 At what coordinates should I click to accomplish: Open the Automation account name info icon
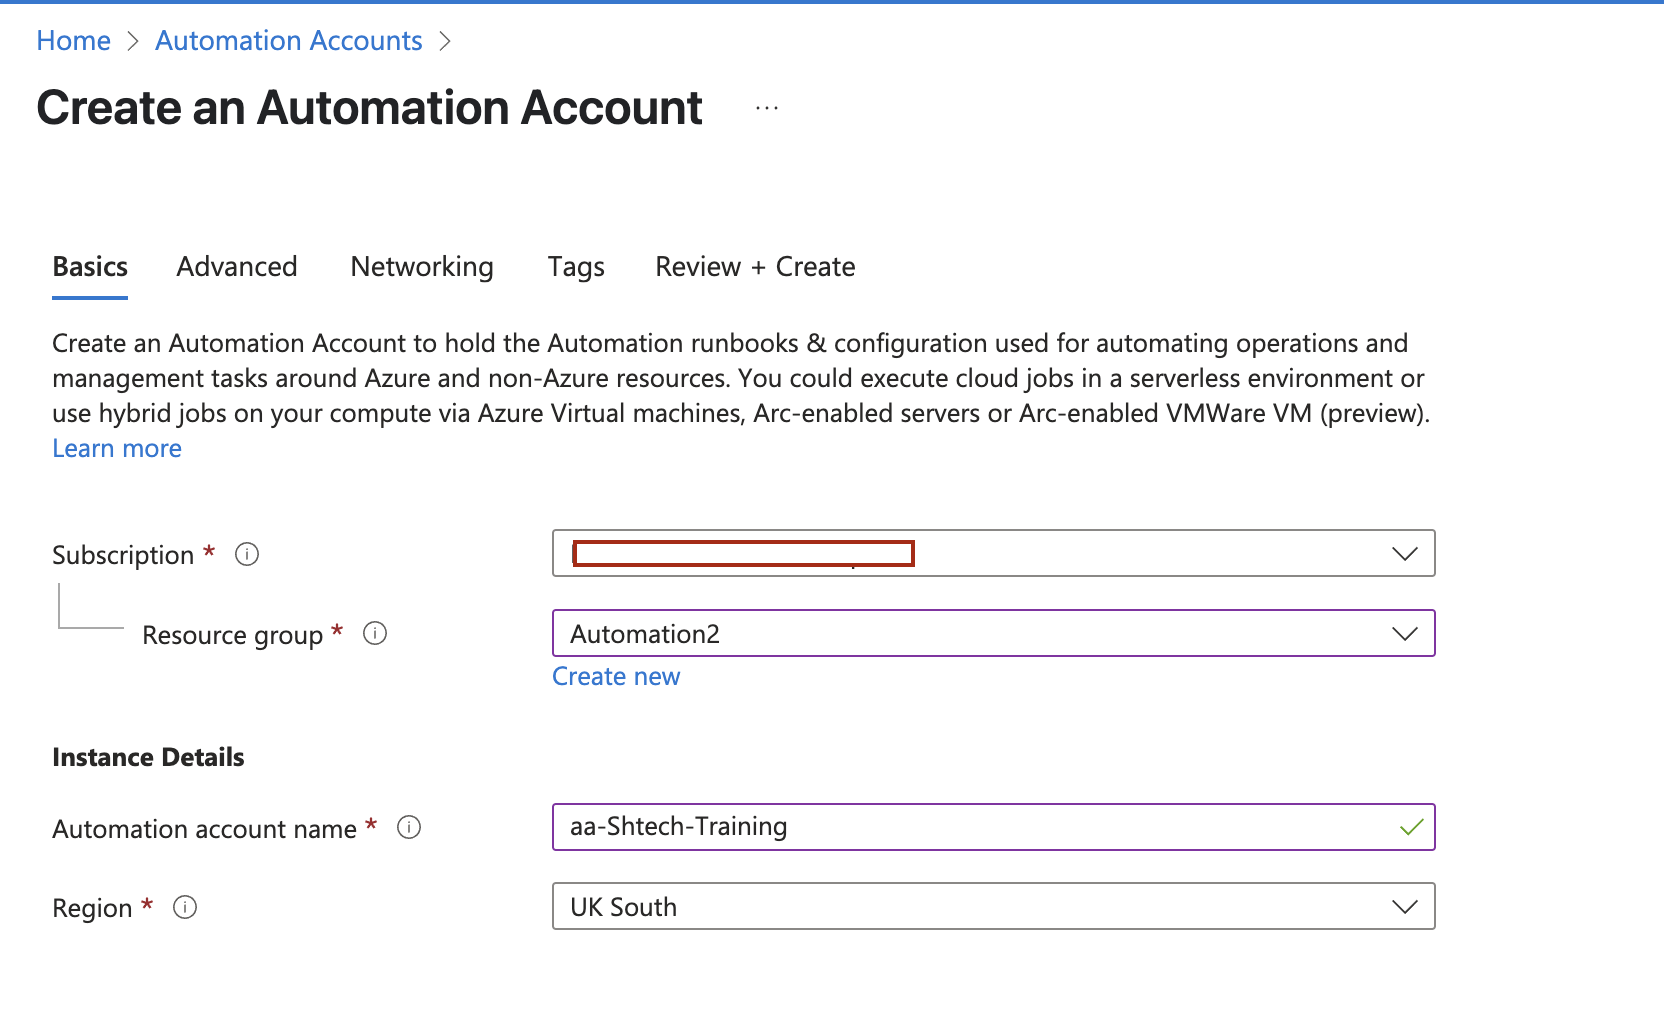coord(409,827)
